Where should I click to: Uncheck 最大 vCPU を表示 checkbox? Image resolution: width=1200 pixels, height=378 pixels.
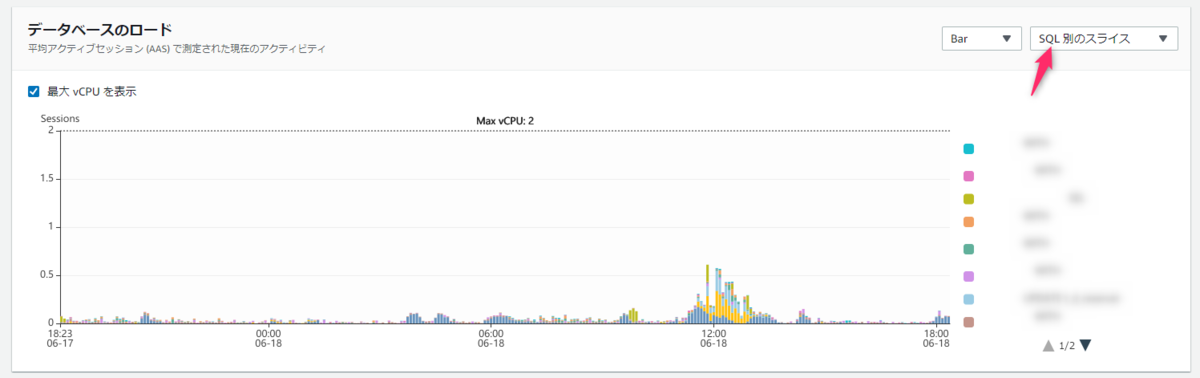(x=33, y=91)
